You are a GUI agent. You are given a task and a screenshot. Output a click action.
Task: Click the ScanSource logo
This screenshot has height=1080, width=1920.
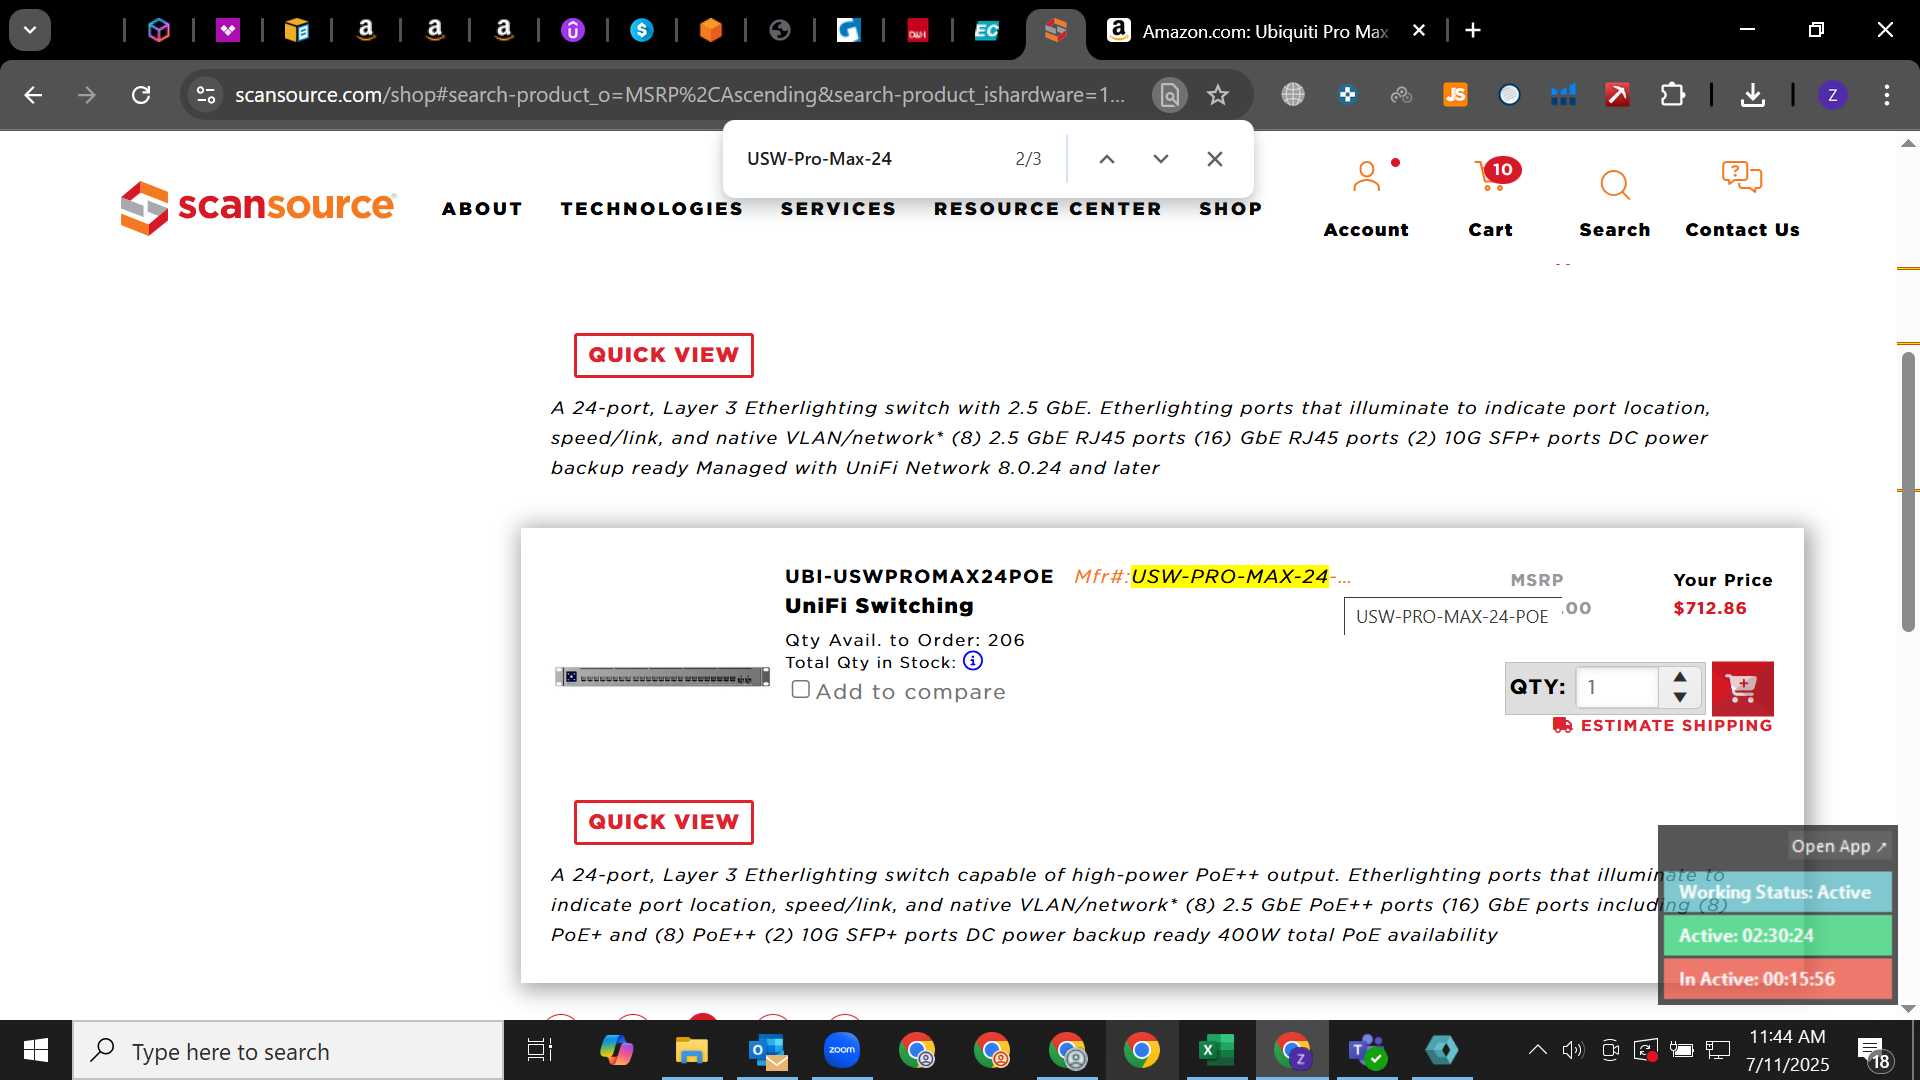point(258,207)
